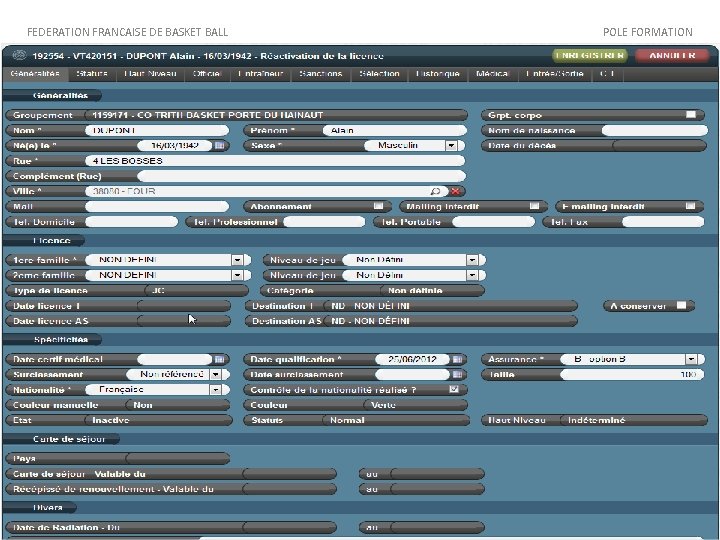Click the Pays field under Carte de séjour
720x540 pixels.
(x=178, y=458)
